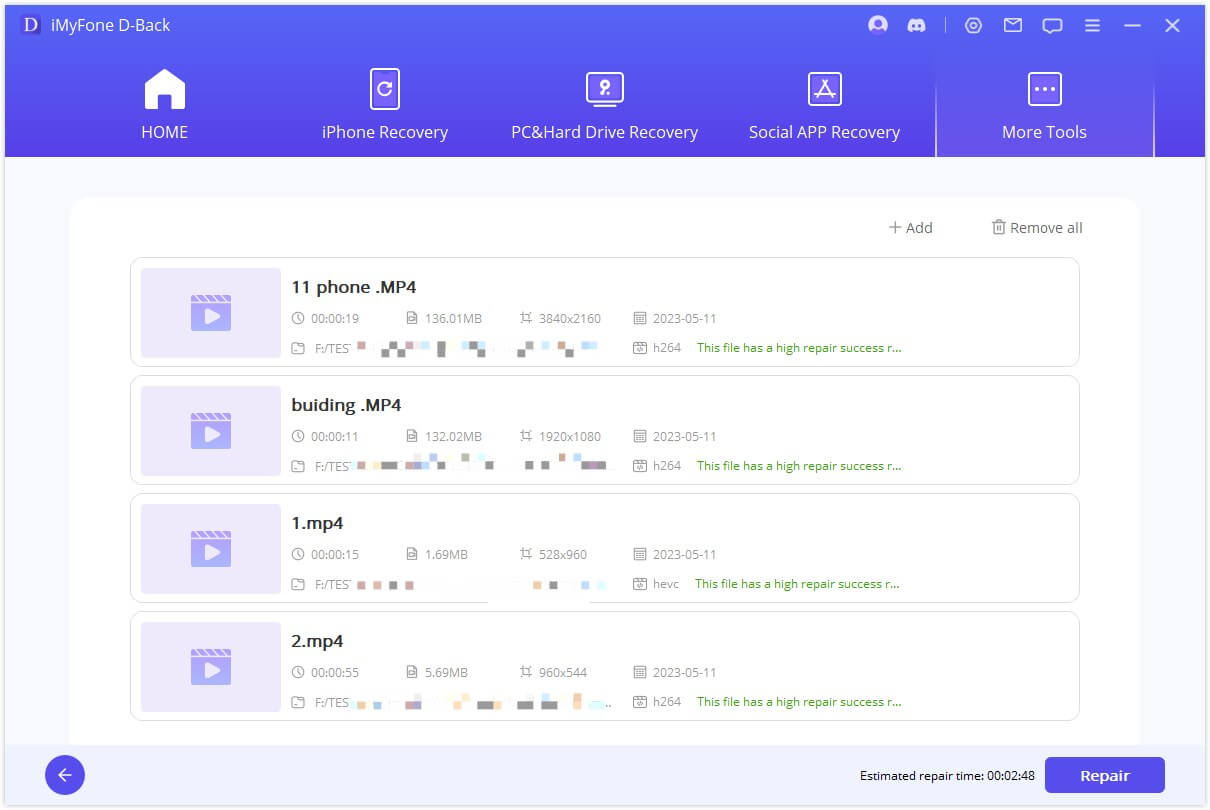Click the resolution 960x544
1210x810 pixels.
(563, 673)
